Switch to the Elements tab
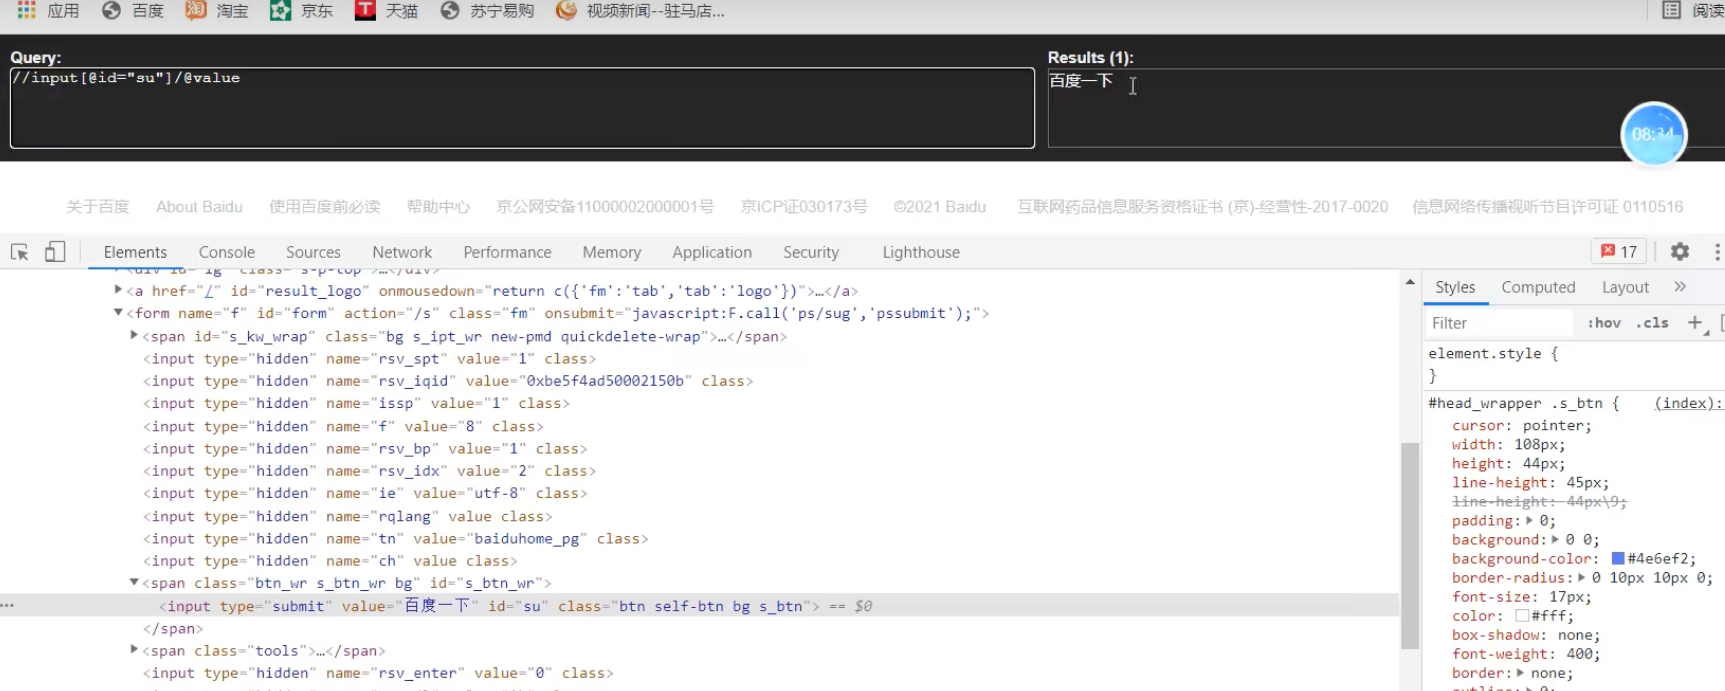 [135, 252]
